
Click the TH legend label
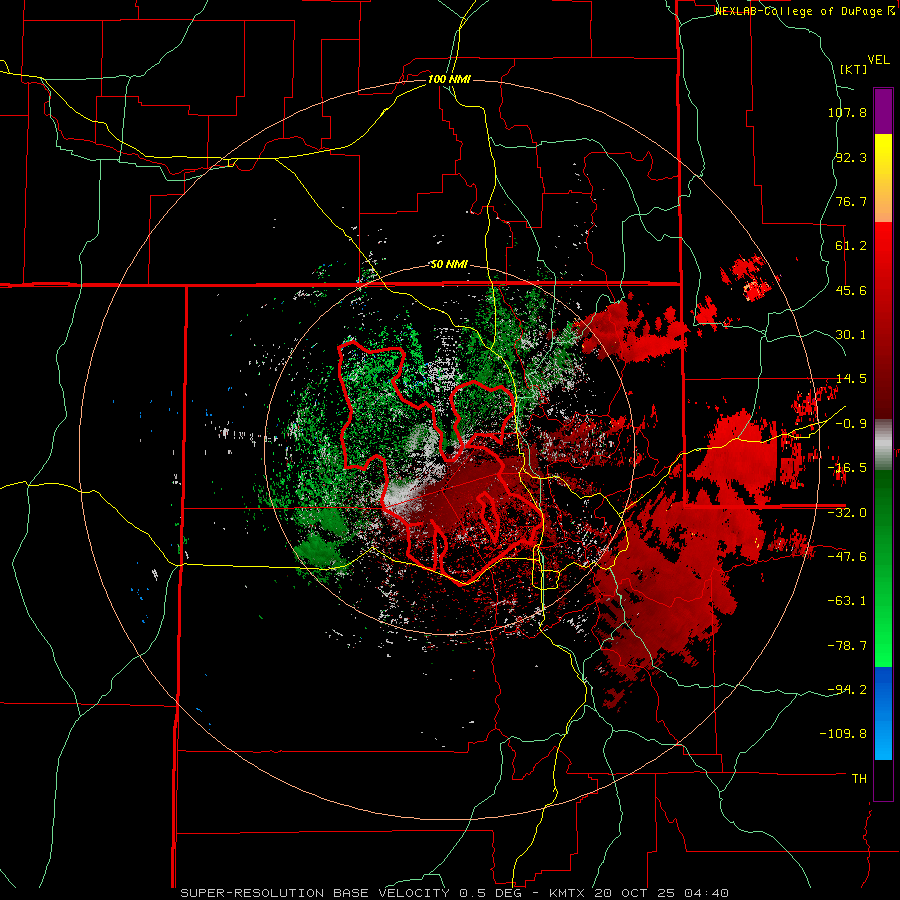(x=859, y=779)
